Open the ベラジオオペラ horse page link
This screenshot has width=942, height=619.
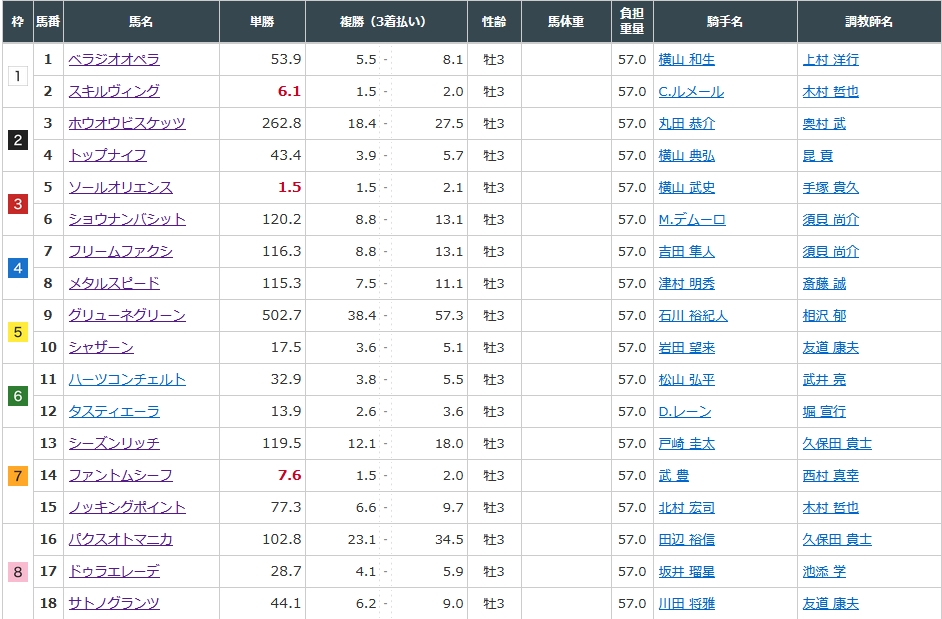114,59
